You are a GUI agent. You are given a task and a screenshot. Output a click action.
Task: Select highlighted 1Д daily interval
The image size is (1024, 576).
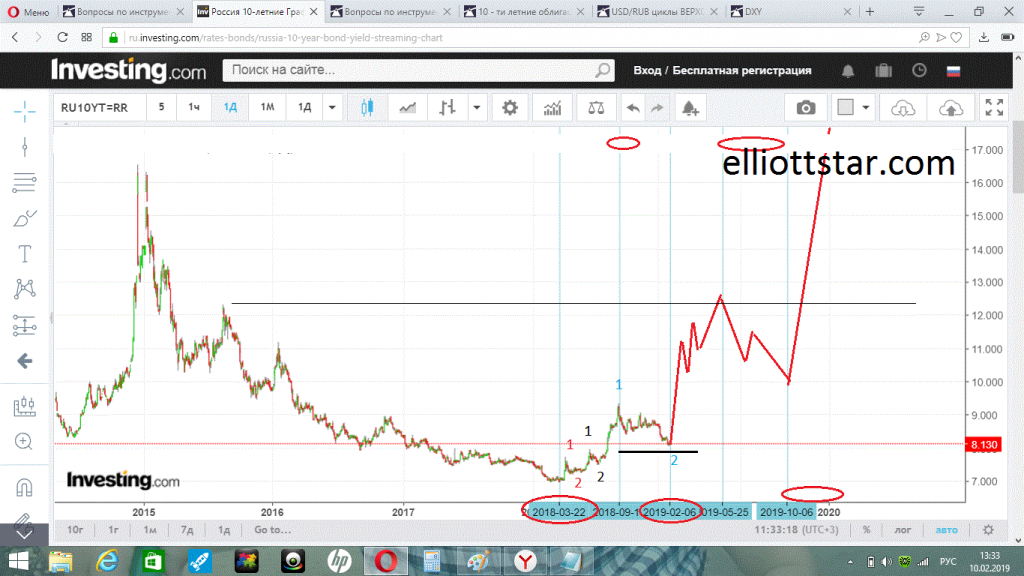pos(231,107)
